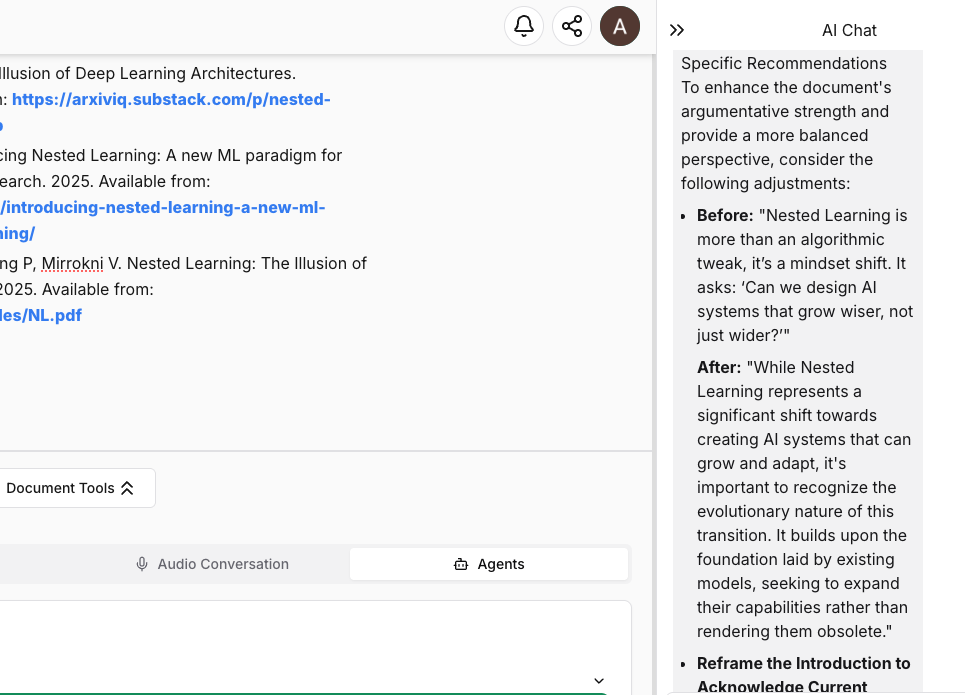Open the NL.pdf link
The width and height of the screenshot is (965, 695).
tap(41, 315)
